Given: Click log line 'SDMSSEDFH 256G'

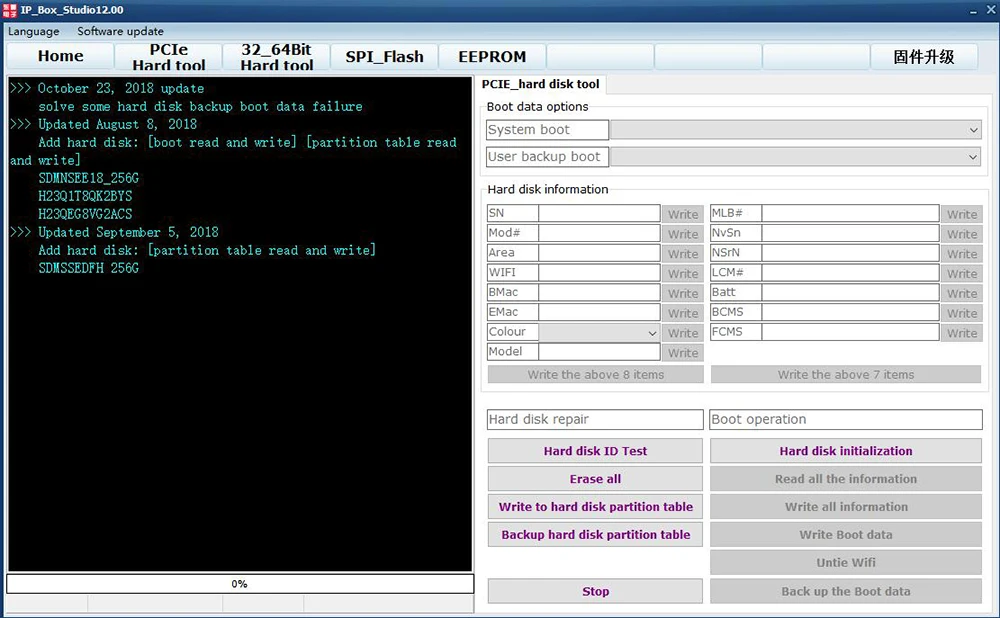Looking at the screenshot, I should pyautogui.click(x=88, y=268).
